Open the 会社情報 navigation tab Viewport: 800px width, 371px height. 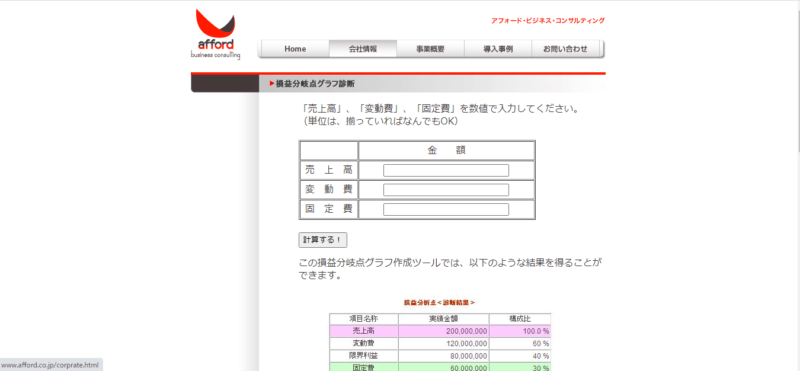[363, 49]
